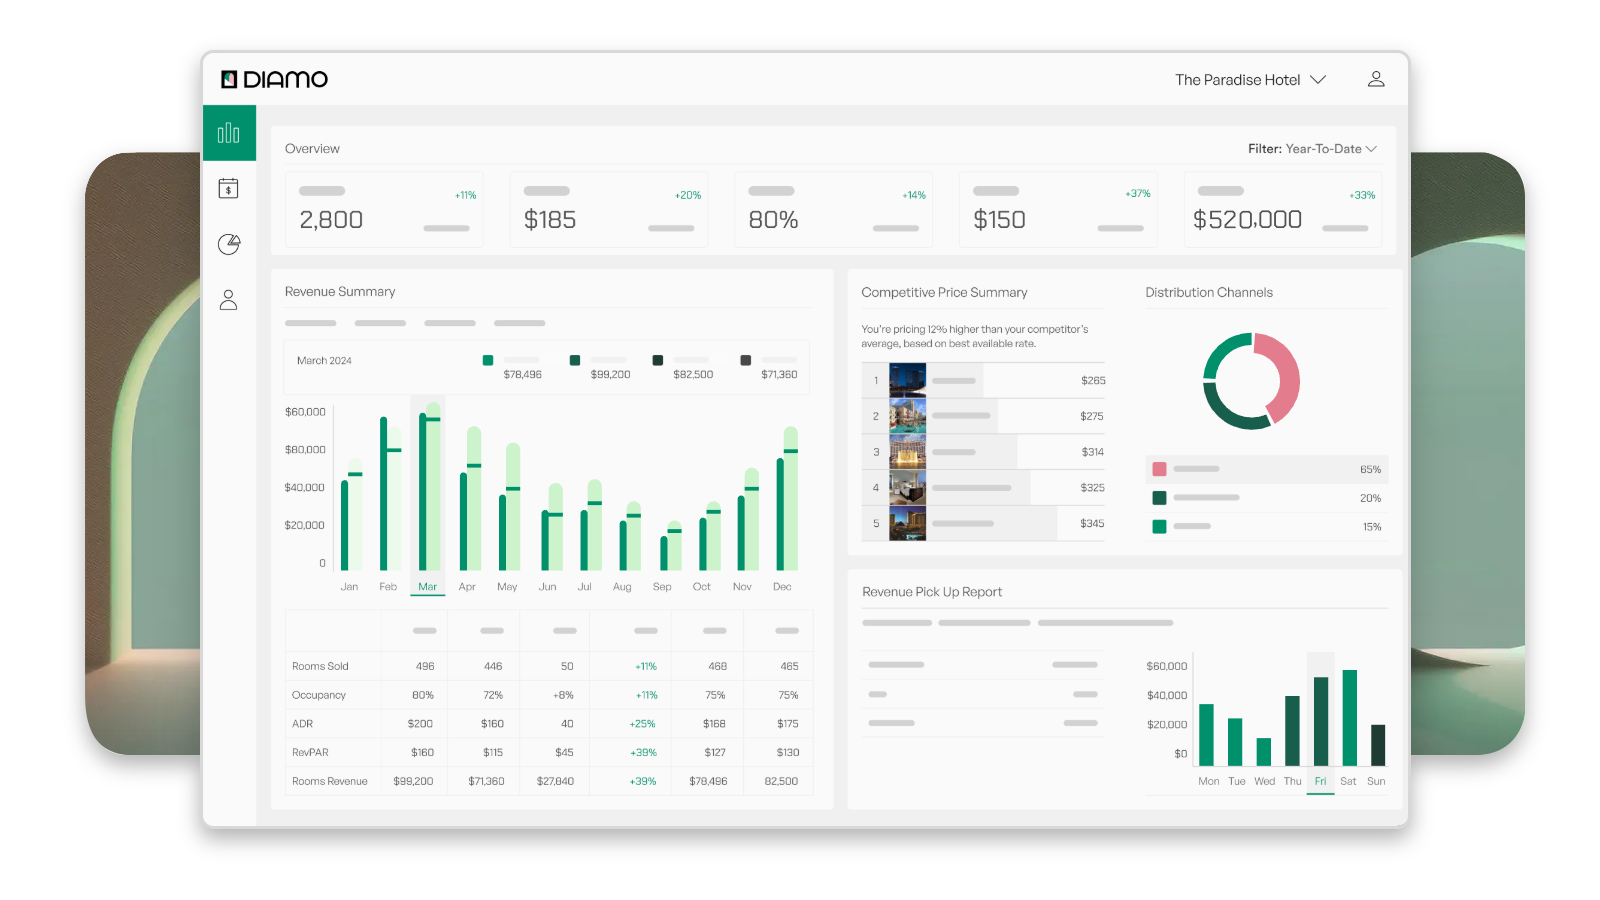The image size is (1600, 900).
Task: Open the reports pie chart icon in the sidebar
Action: [229, 244]
